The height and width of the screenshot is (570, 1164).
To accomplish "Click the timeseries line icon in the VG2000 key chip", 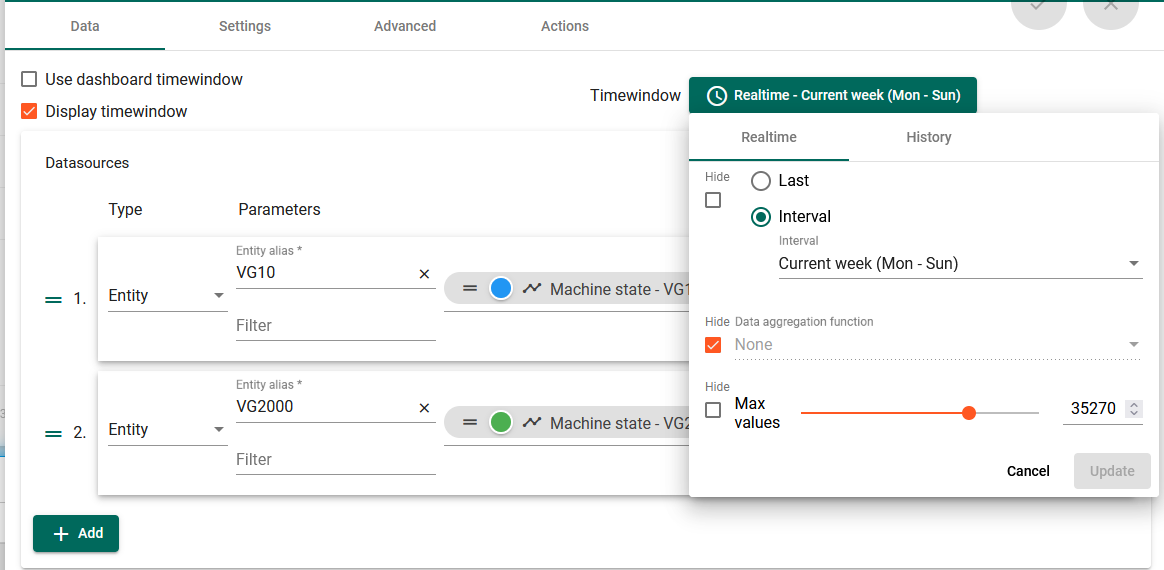I will [532, 422].
